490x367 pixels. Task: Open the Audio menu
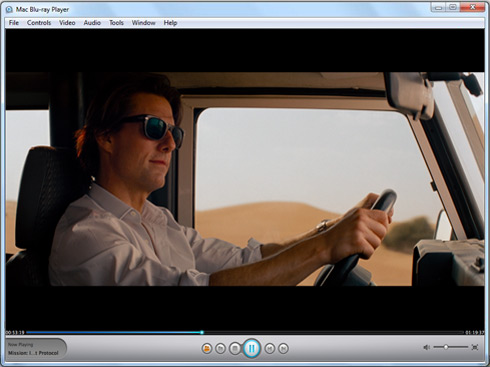pos(92,23)
